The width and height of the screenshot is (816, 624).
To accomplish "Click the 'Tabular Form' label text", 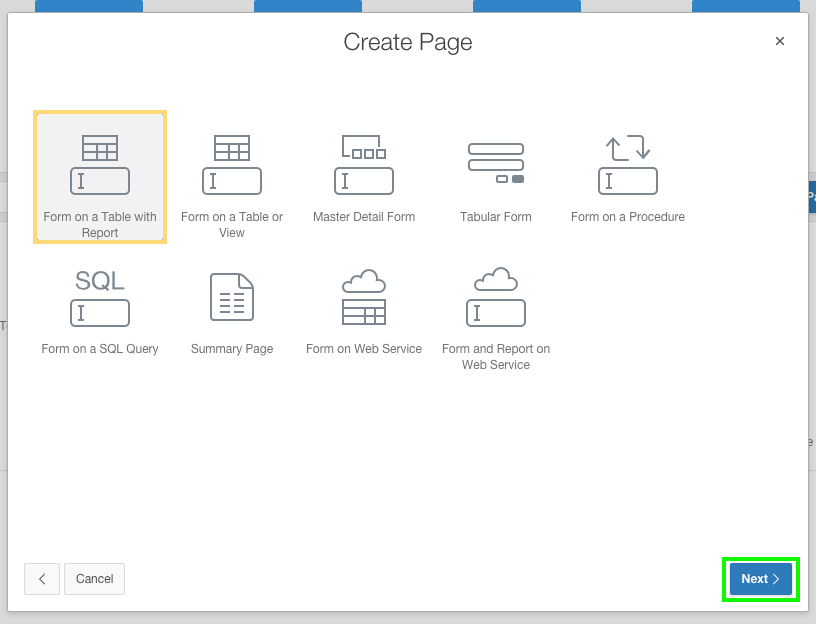I will click(496, 217).
